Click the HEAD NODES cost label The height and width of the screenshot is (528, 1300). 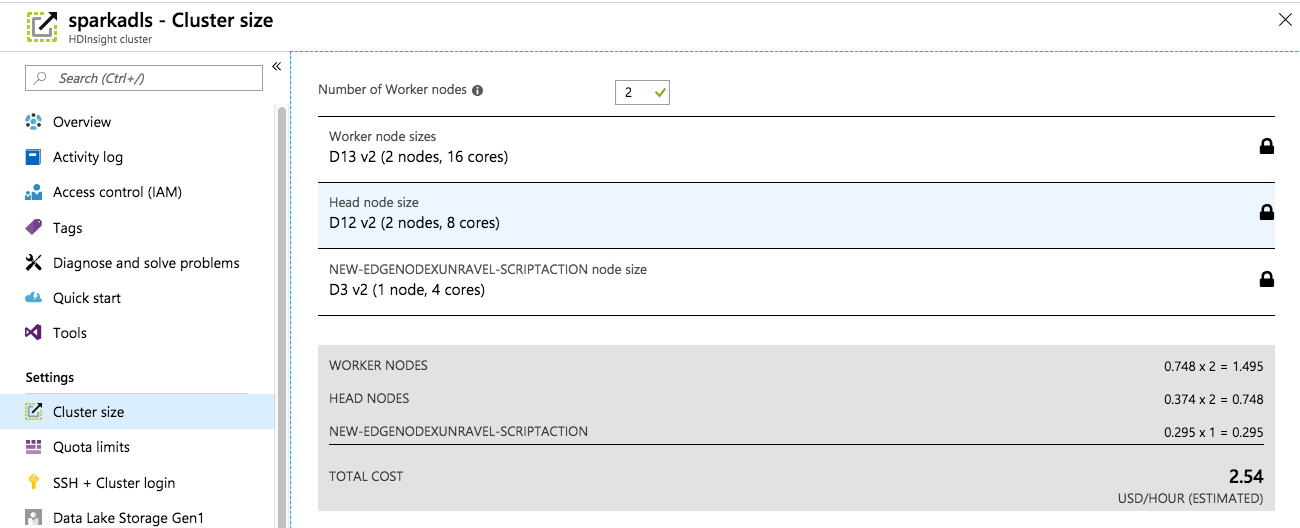[x=369, y=398]
